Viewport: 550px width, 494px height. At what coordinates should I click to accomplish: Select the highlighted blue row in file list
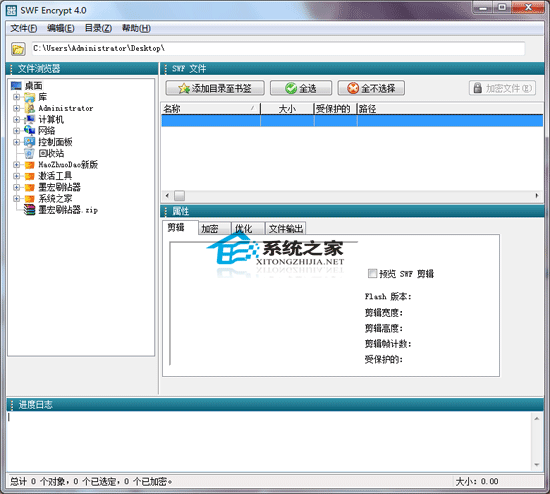click(x=352, y=121)
